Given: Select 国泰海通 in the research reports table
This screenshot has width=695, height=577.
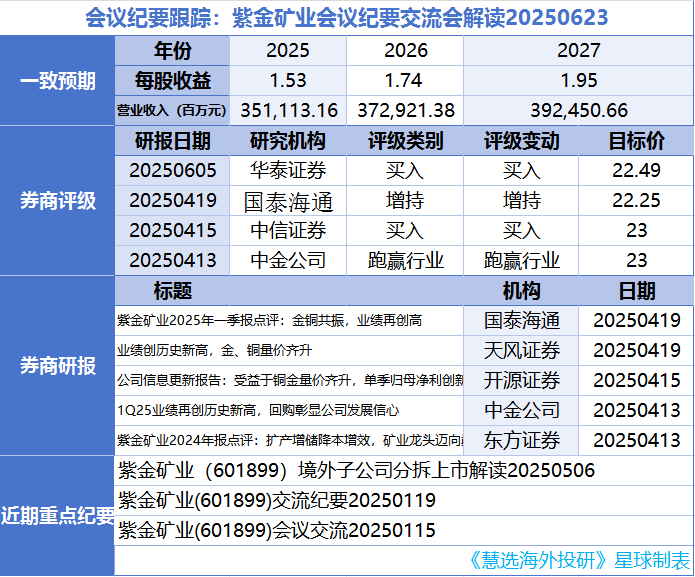Looking at the screenshot, I should point(521,320).
